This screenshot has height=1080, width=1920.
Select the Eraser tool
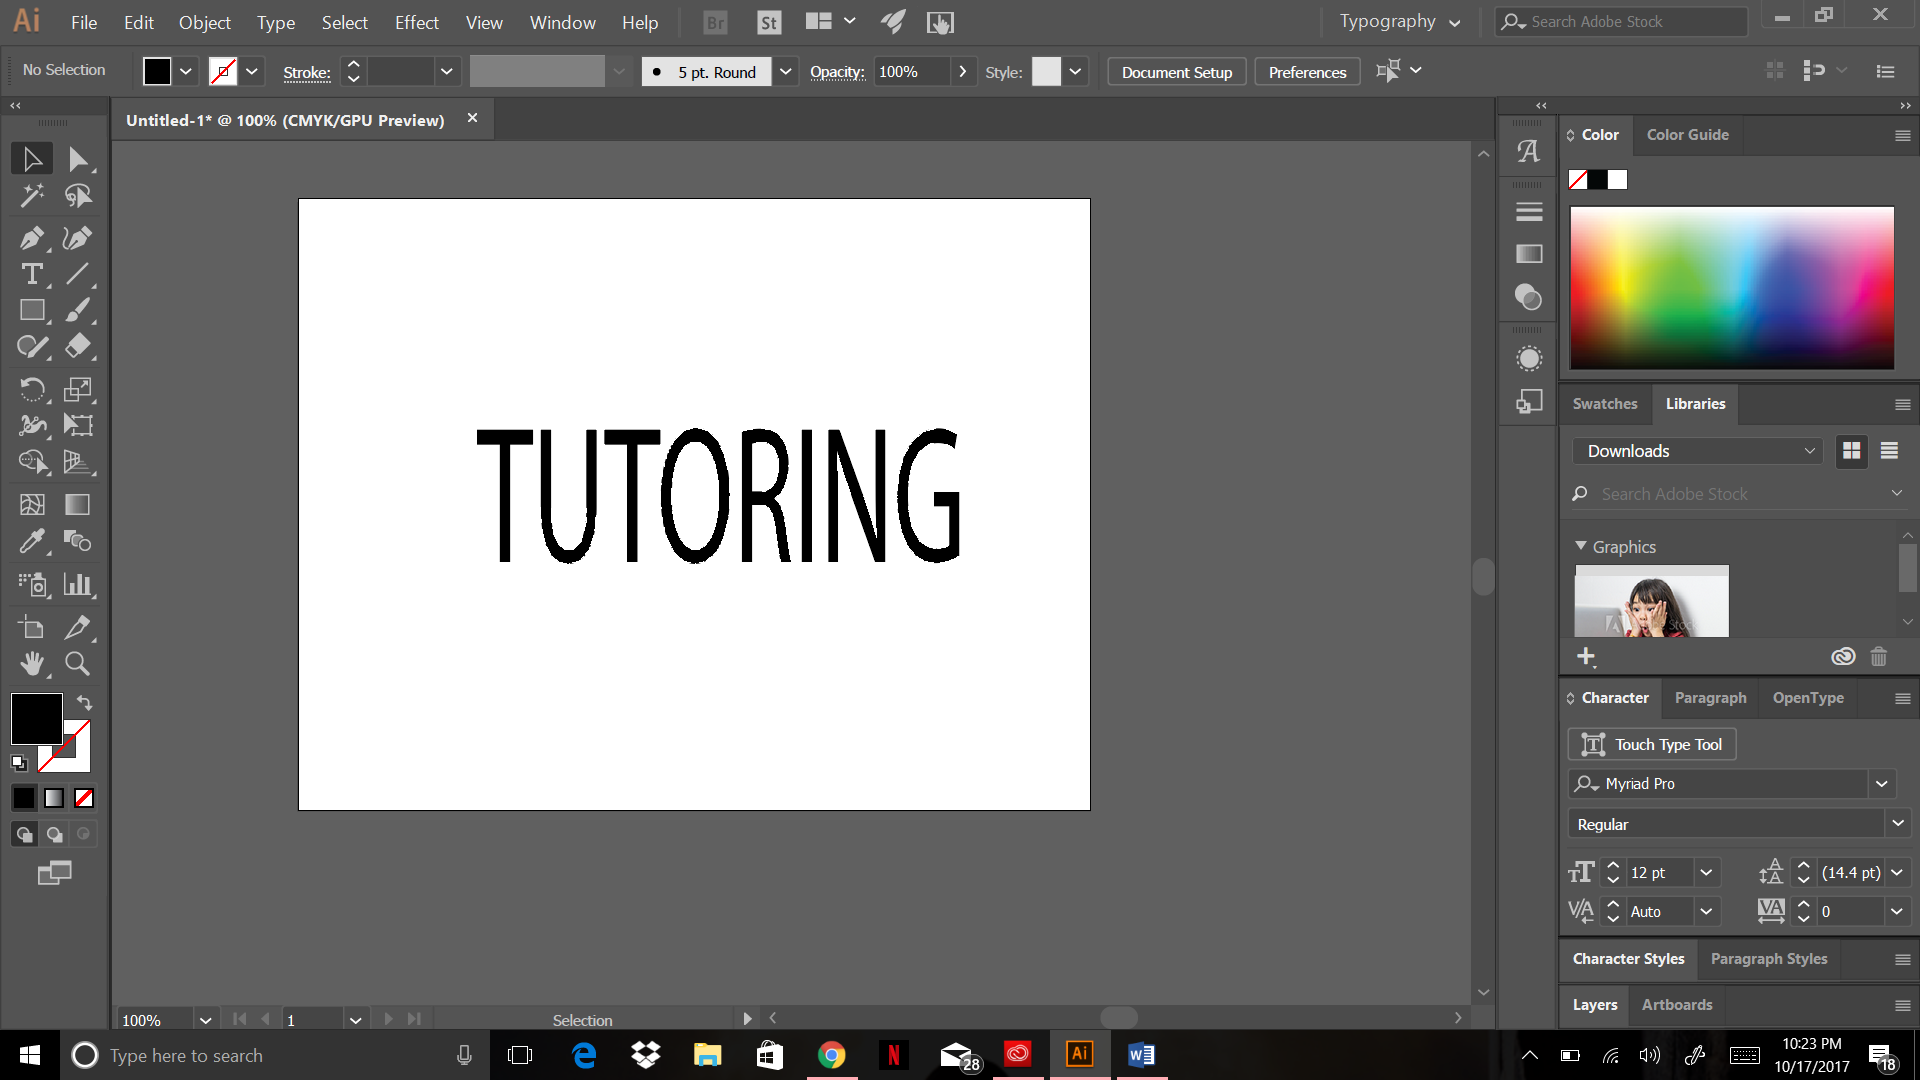(x=77, y=346)
